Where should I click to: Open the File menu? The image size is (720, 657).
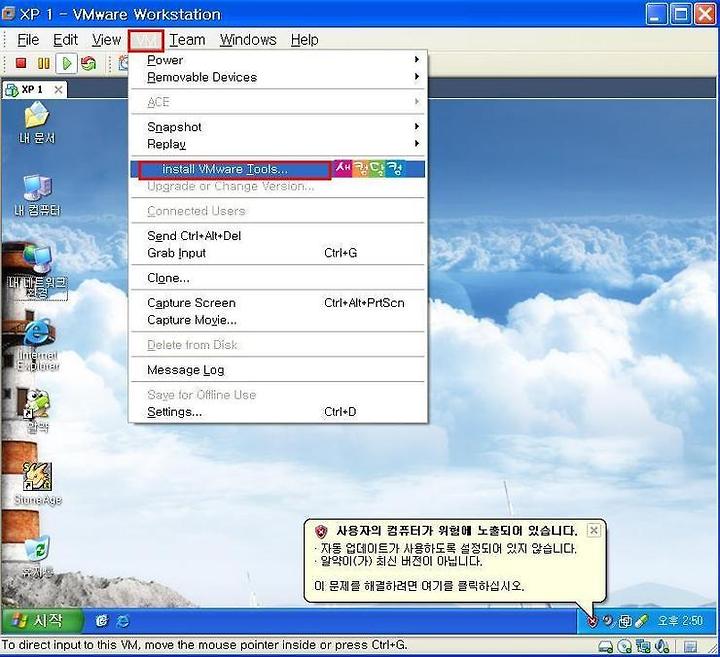(x=28, y=40)
